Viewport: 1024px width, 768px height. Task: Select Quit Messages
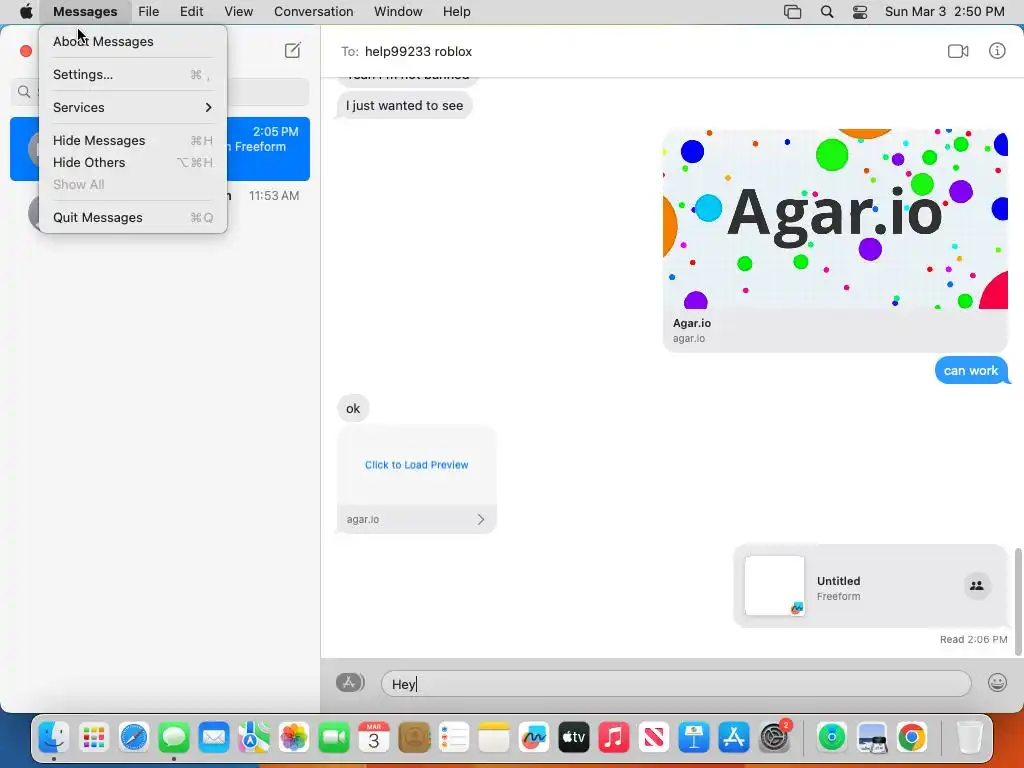(x=133, y=217)
